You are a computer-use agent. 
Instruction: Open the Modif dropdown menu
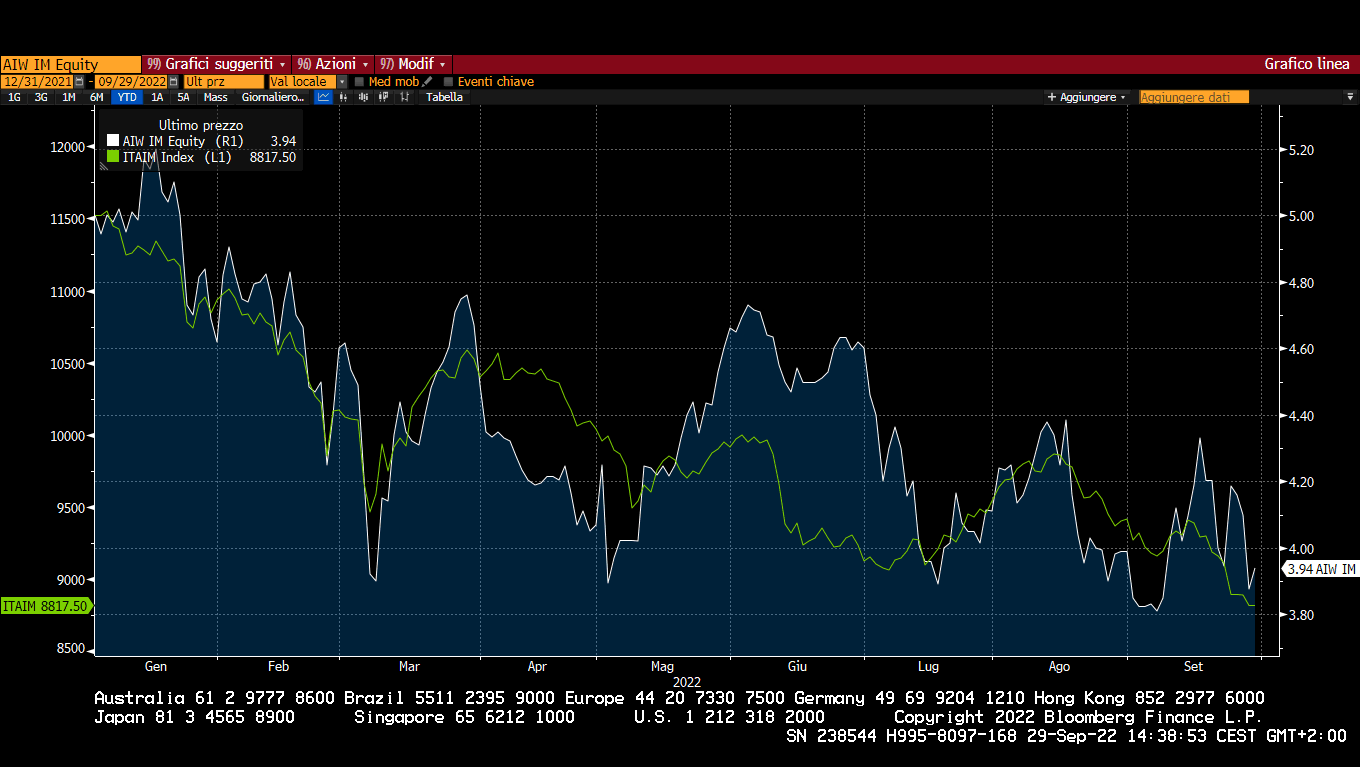click(413, 64)
